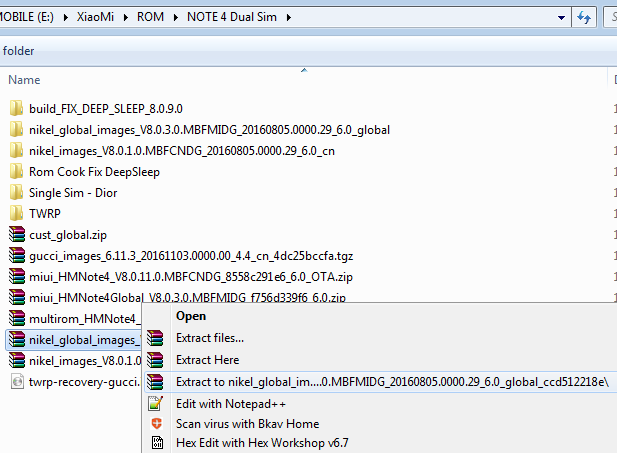Choose Extract to nikel_global_im... folder option
This screenshot has height=453, width=617.
[x=392, y=382]
